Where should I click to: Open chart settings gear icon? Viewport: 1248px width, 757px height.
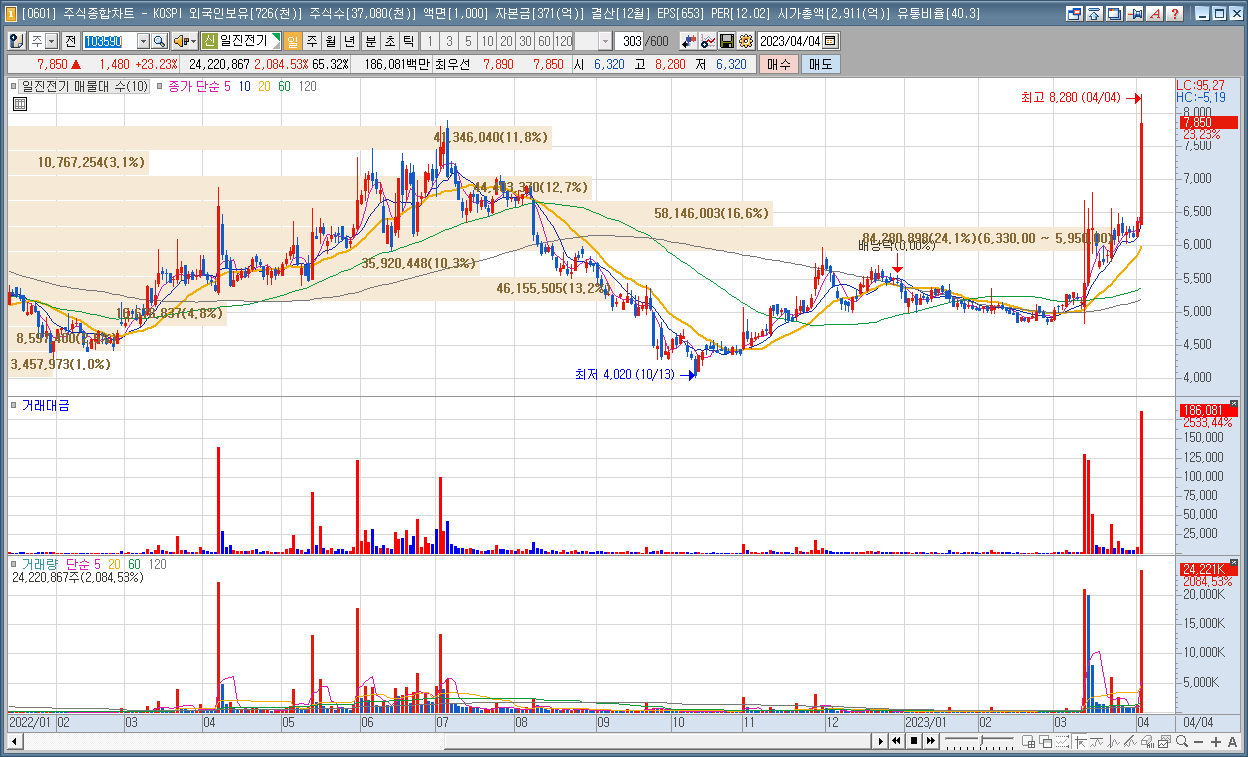(746, 41)
